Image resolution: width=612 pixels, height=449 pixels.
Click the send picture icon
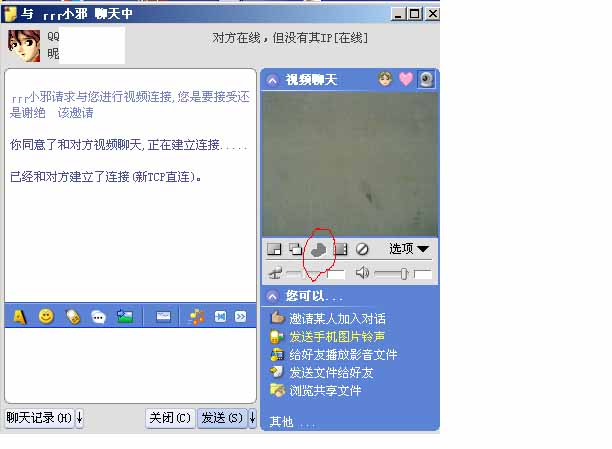tap(125, 316)
